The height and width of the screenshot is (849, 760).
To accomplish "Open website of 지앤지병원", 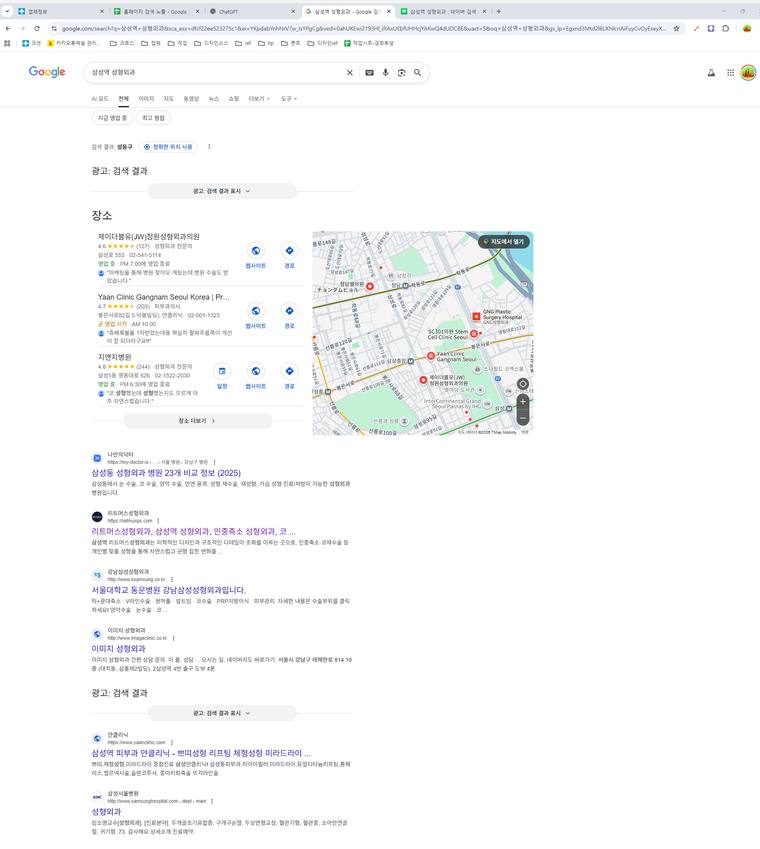I will pyautogui.click(x=255, y=376).
